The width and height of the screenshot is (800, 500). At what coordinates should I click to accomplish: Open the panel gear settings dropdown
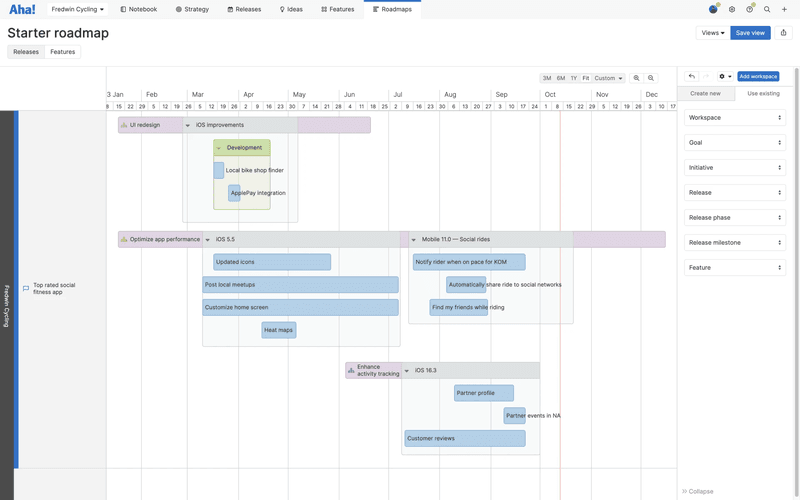725,77
